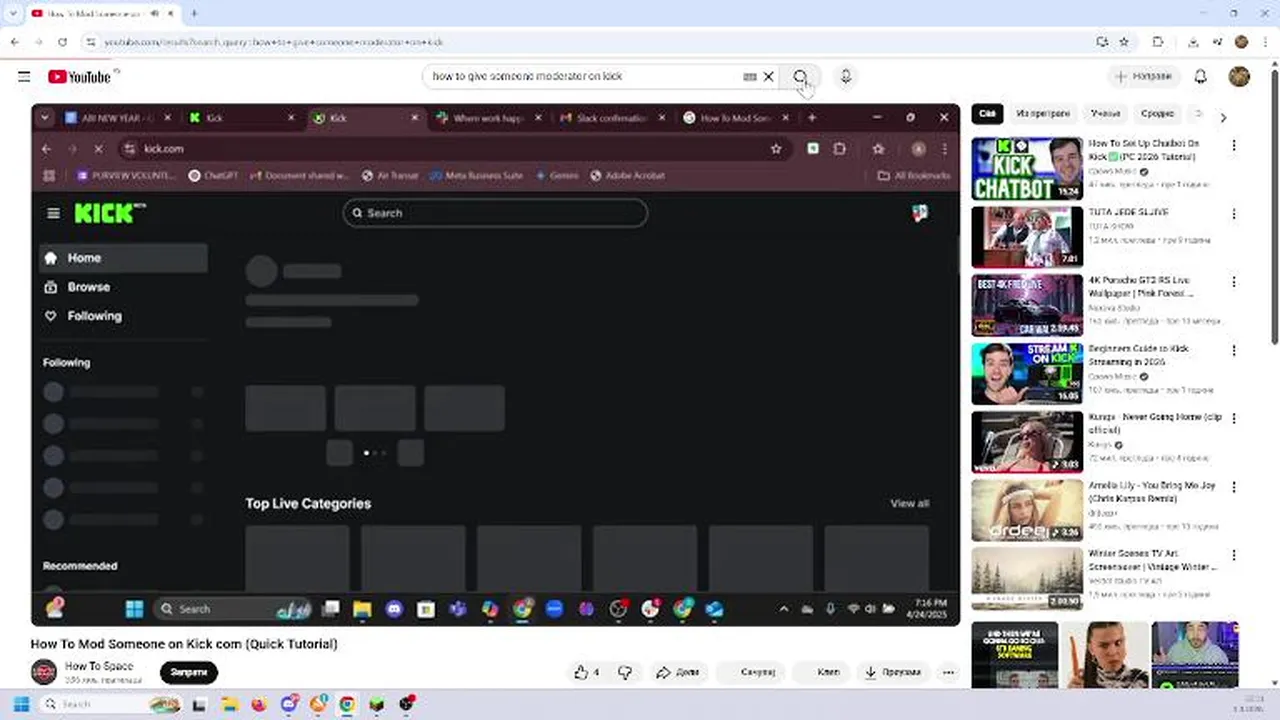Image resolution: width=1280 pixels, height=720 pixels.
Task: Open the "How To Space" channel name
Action: click(99, 666)
